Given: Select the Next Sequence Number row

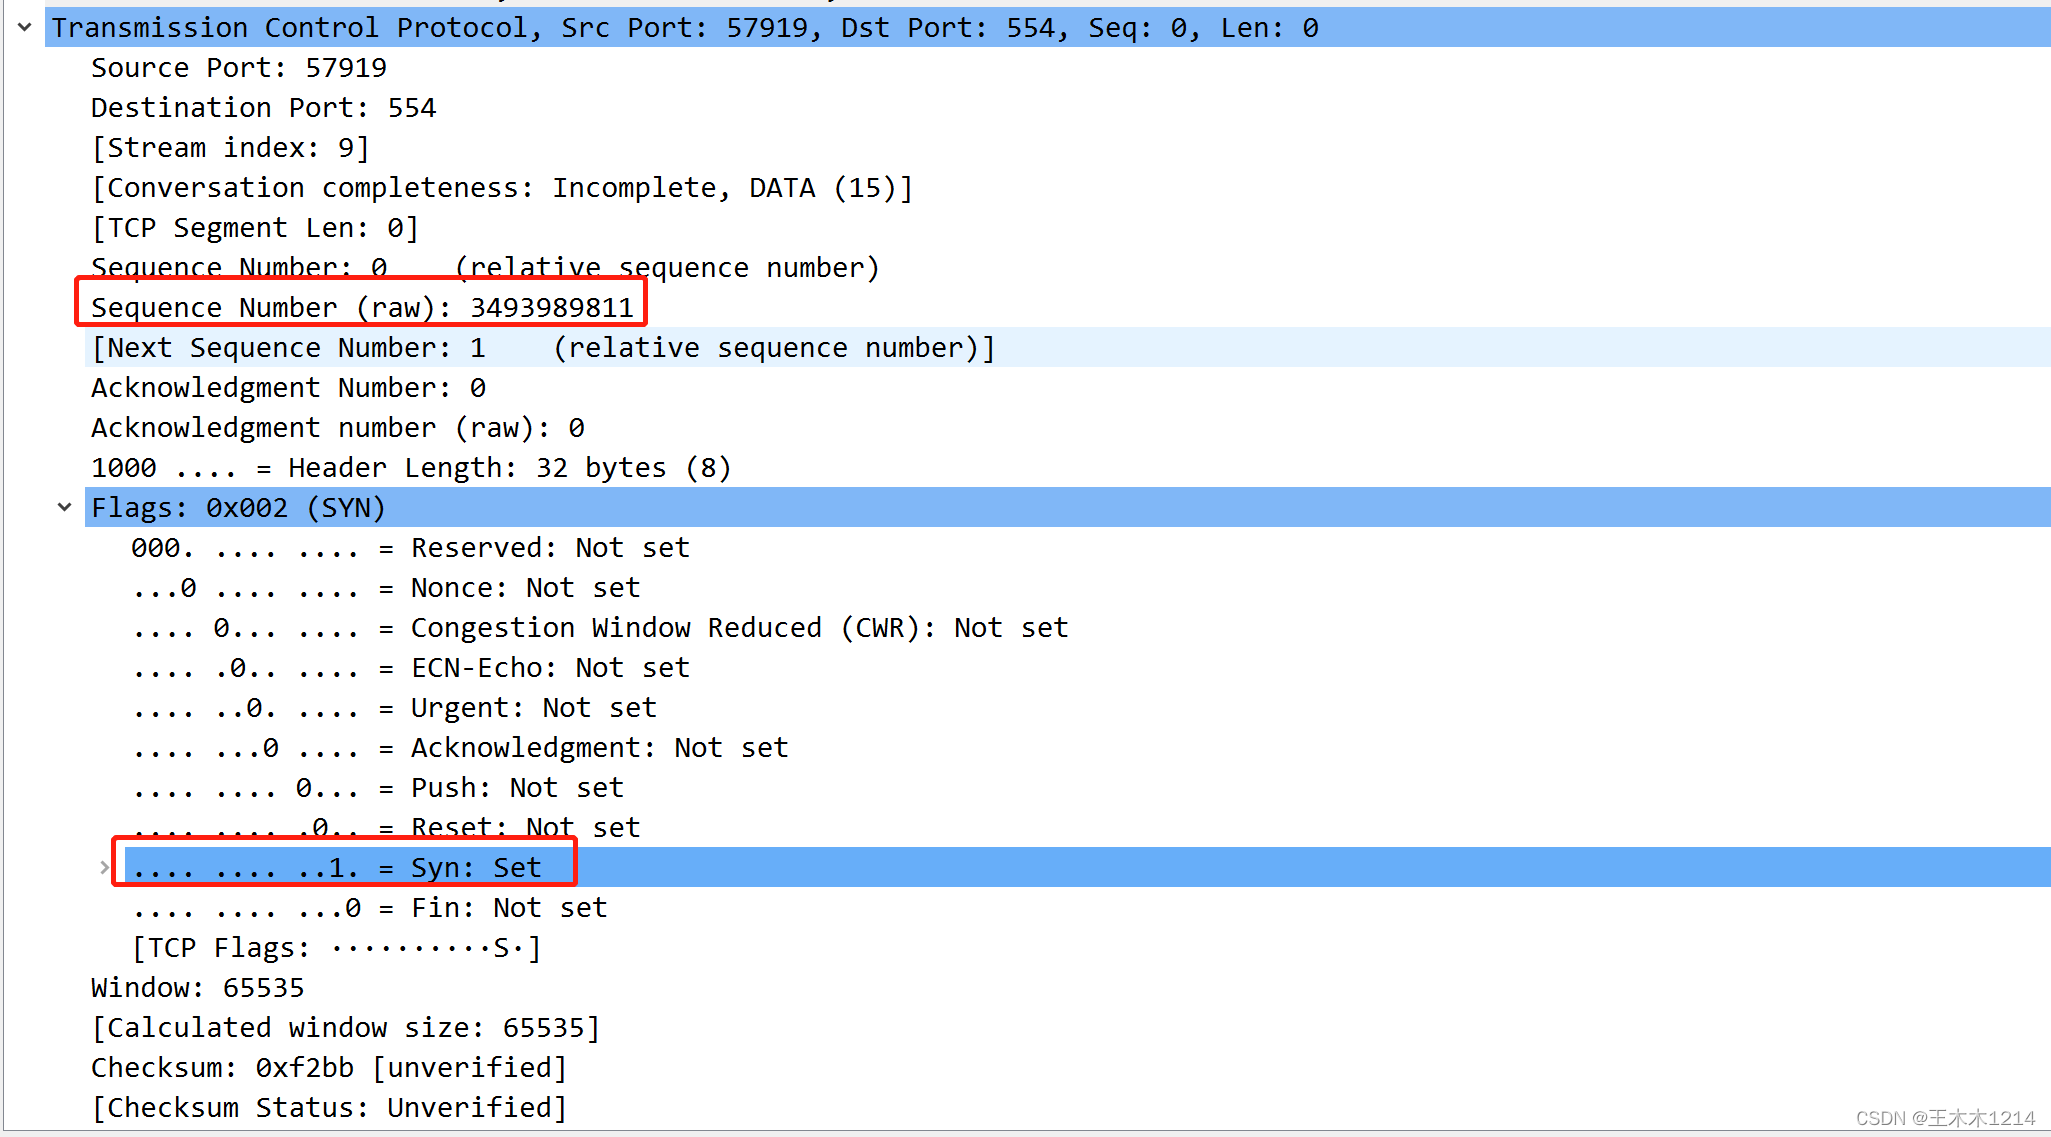Looking at the screenshot, I should tap(542, 348).
